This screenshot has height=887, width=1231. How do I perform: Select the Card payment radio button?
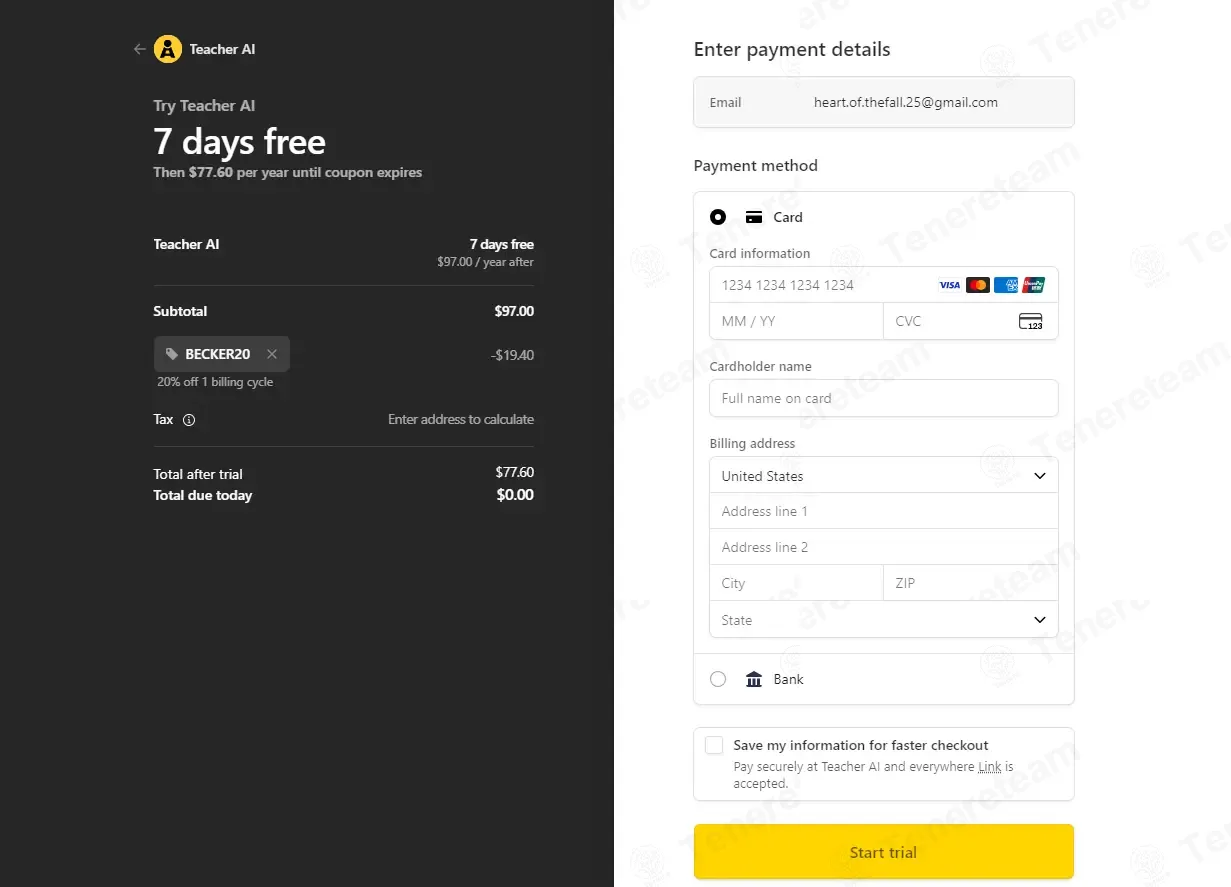pos(718,217)
